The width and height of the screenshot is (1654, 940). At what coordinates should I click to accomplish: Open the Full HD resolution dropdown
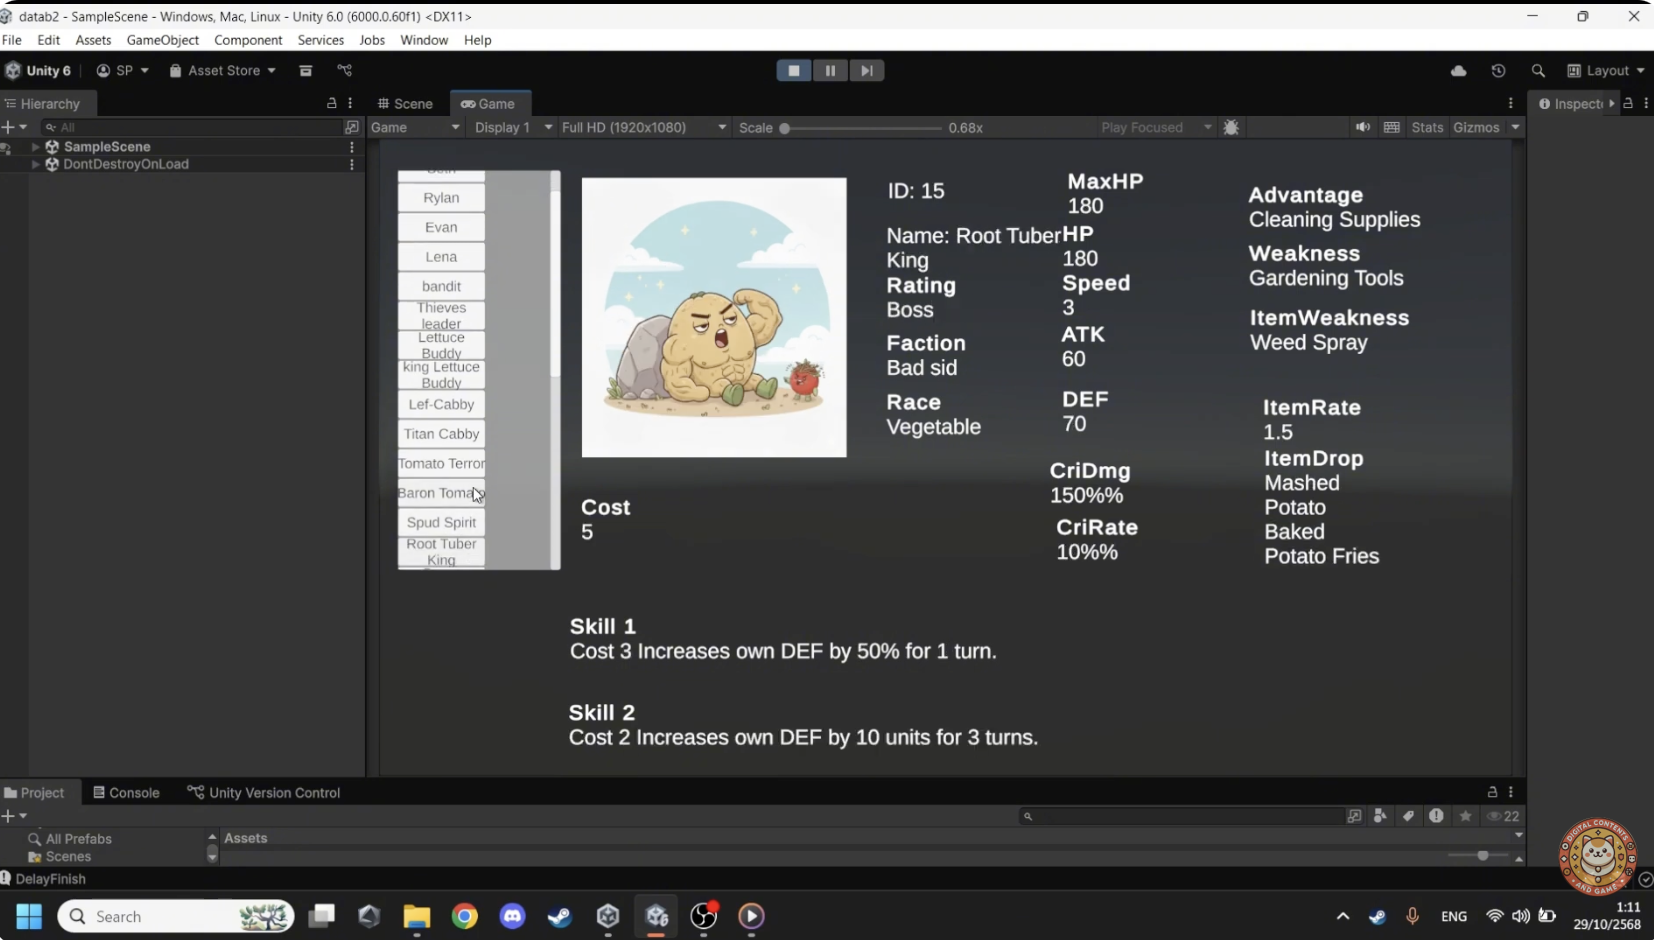pos(644,128)
